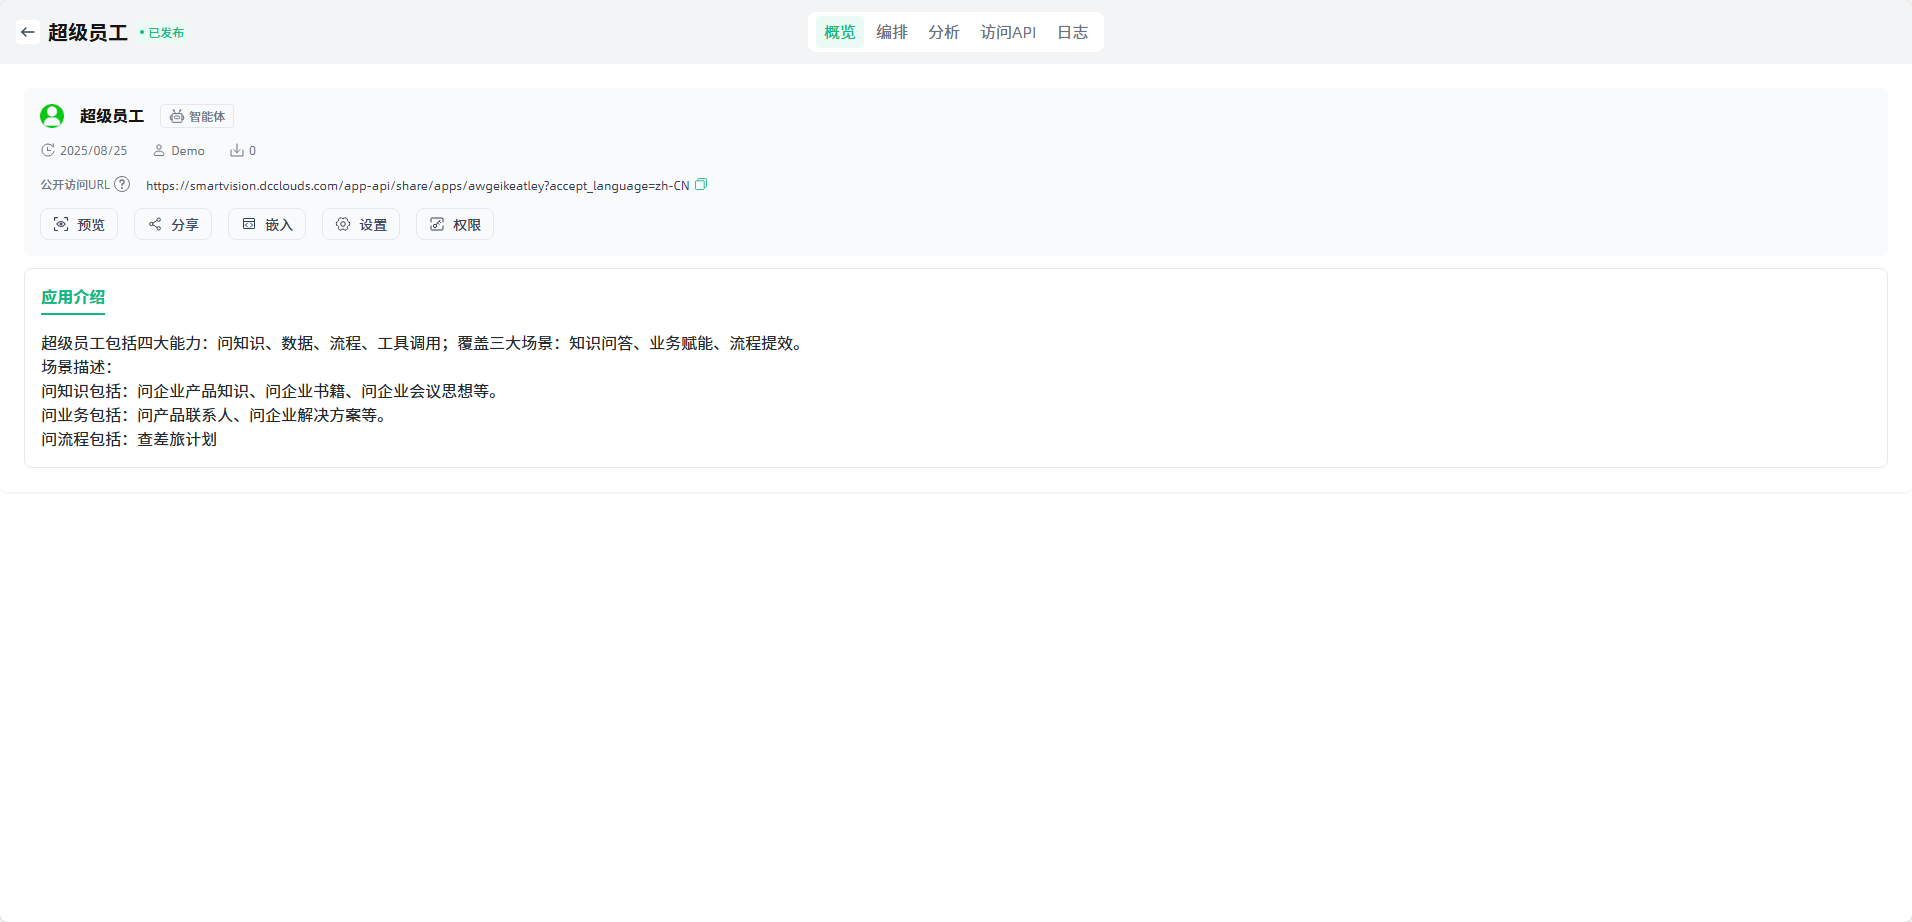
Task: Open the smartvision.dcclouds.com share link
Action: coord(417,185)
